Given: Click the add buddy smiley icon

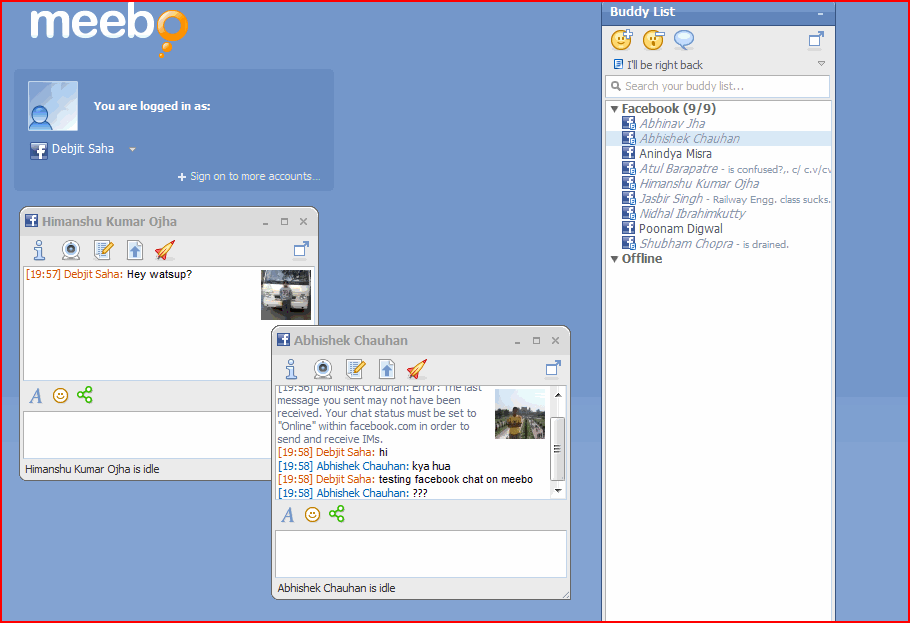Looking at the screenshot, I should [621, 39].
